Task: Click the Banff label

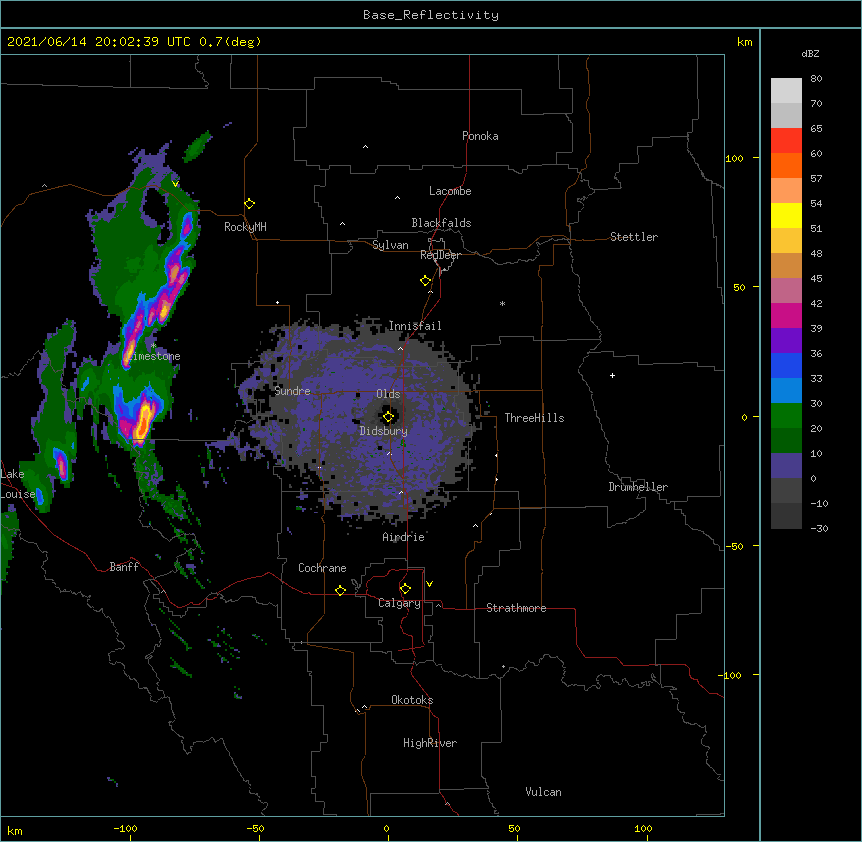Action: click(124, 567)
